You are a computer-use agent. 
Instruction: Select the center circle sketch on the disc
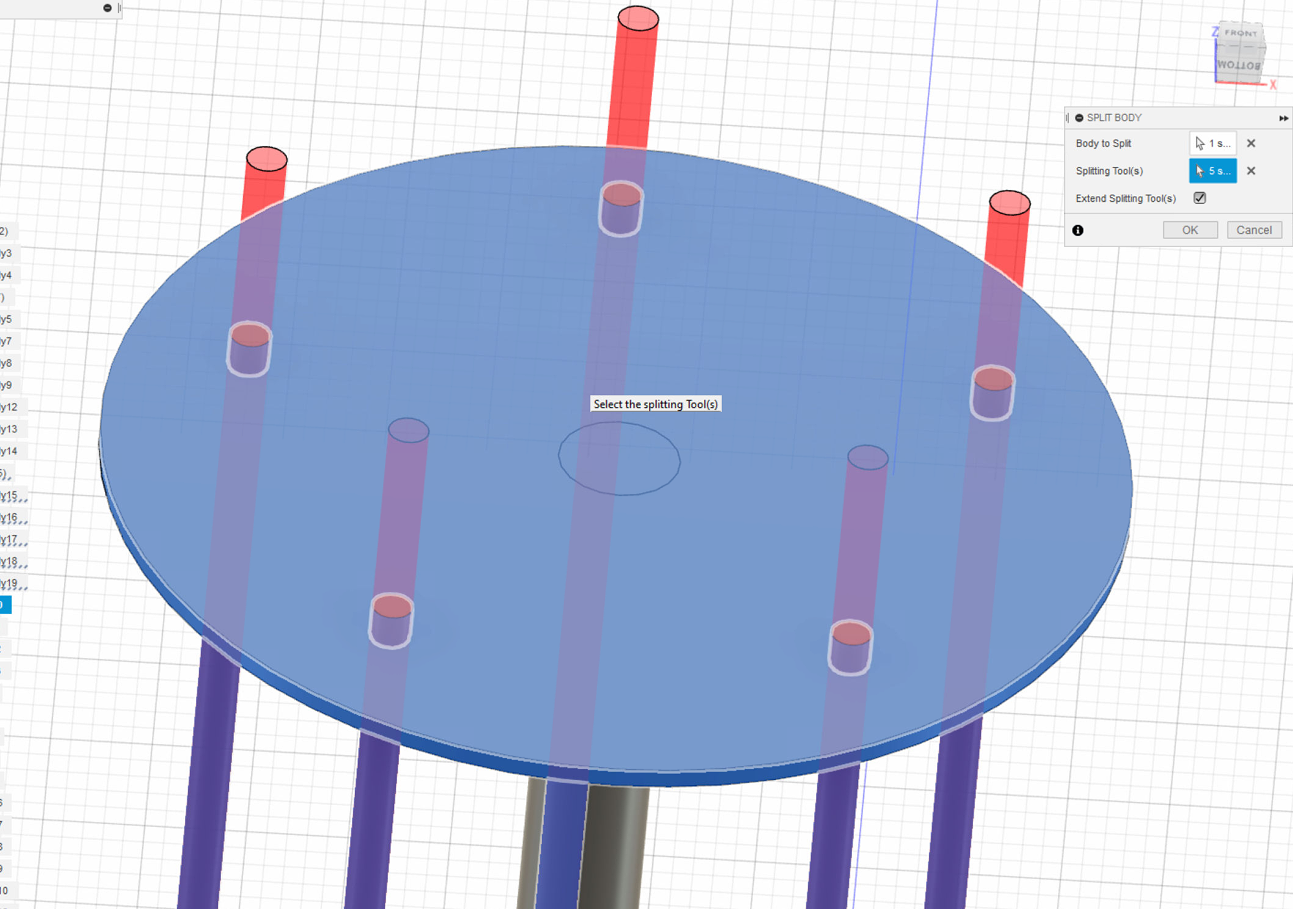coord(619,459)
